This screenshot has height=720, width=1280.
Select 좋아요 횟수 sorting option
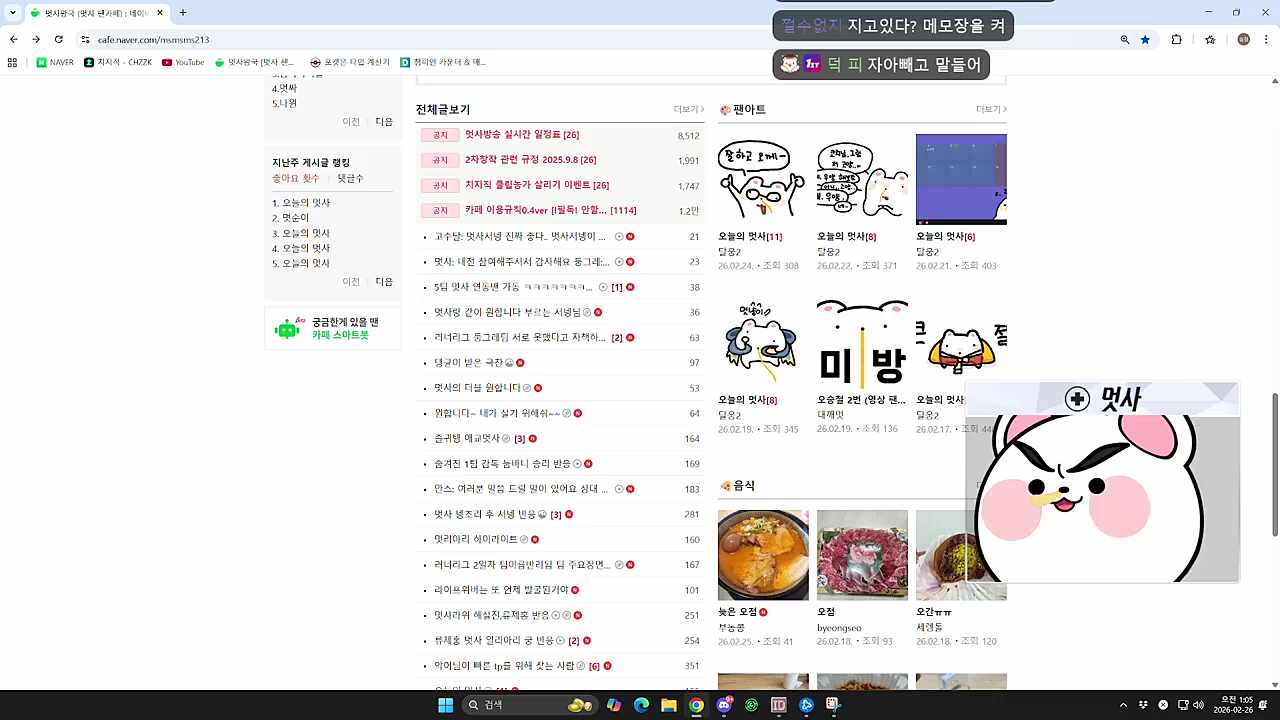[x=294, y=178]
